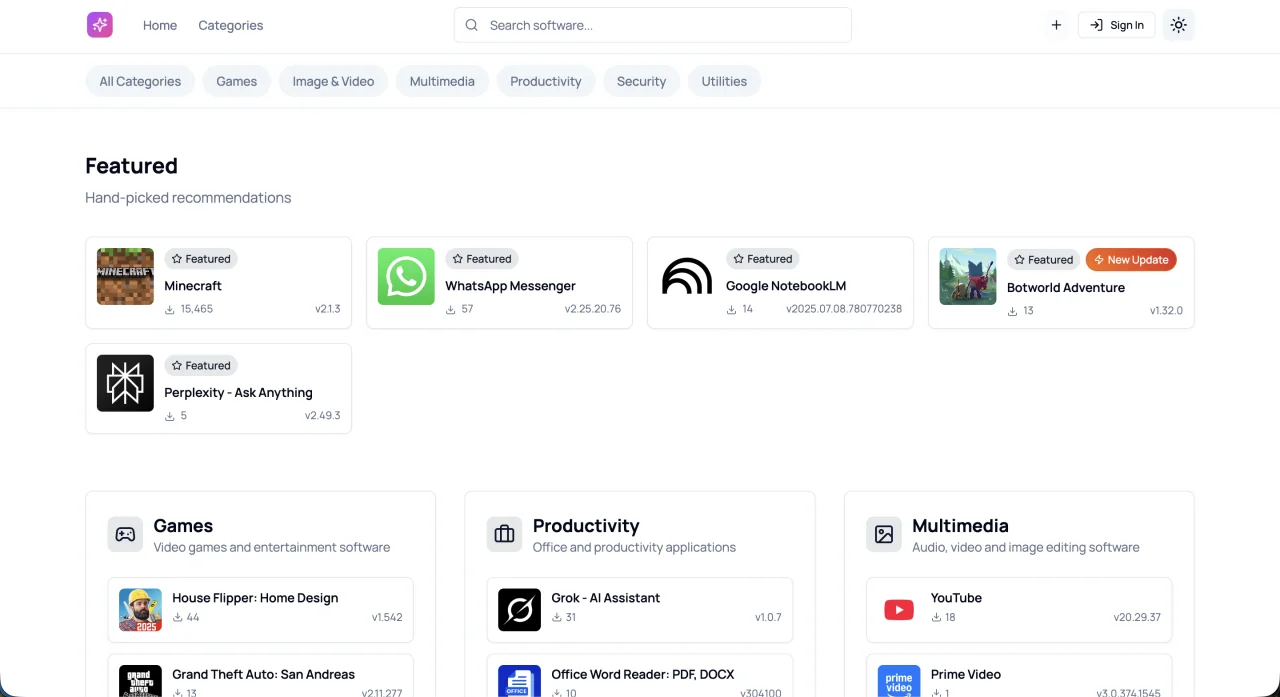Screen dimensions: 1280x697
Task: Click NotebookLM version v2025.07.08.780770238
Action: (x=844, y=309)
